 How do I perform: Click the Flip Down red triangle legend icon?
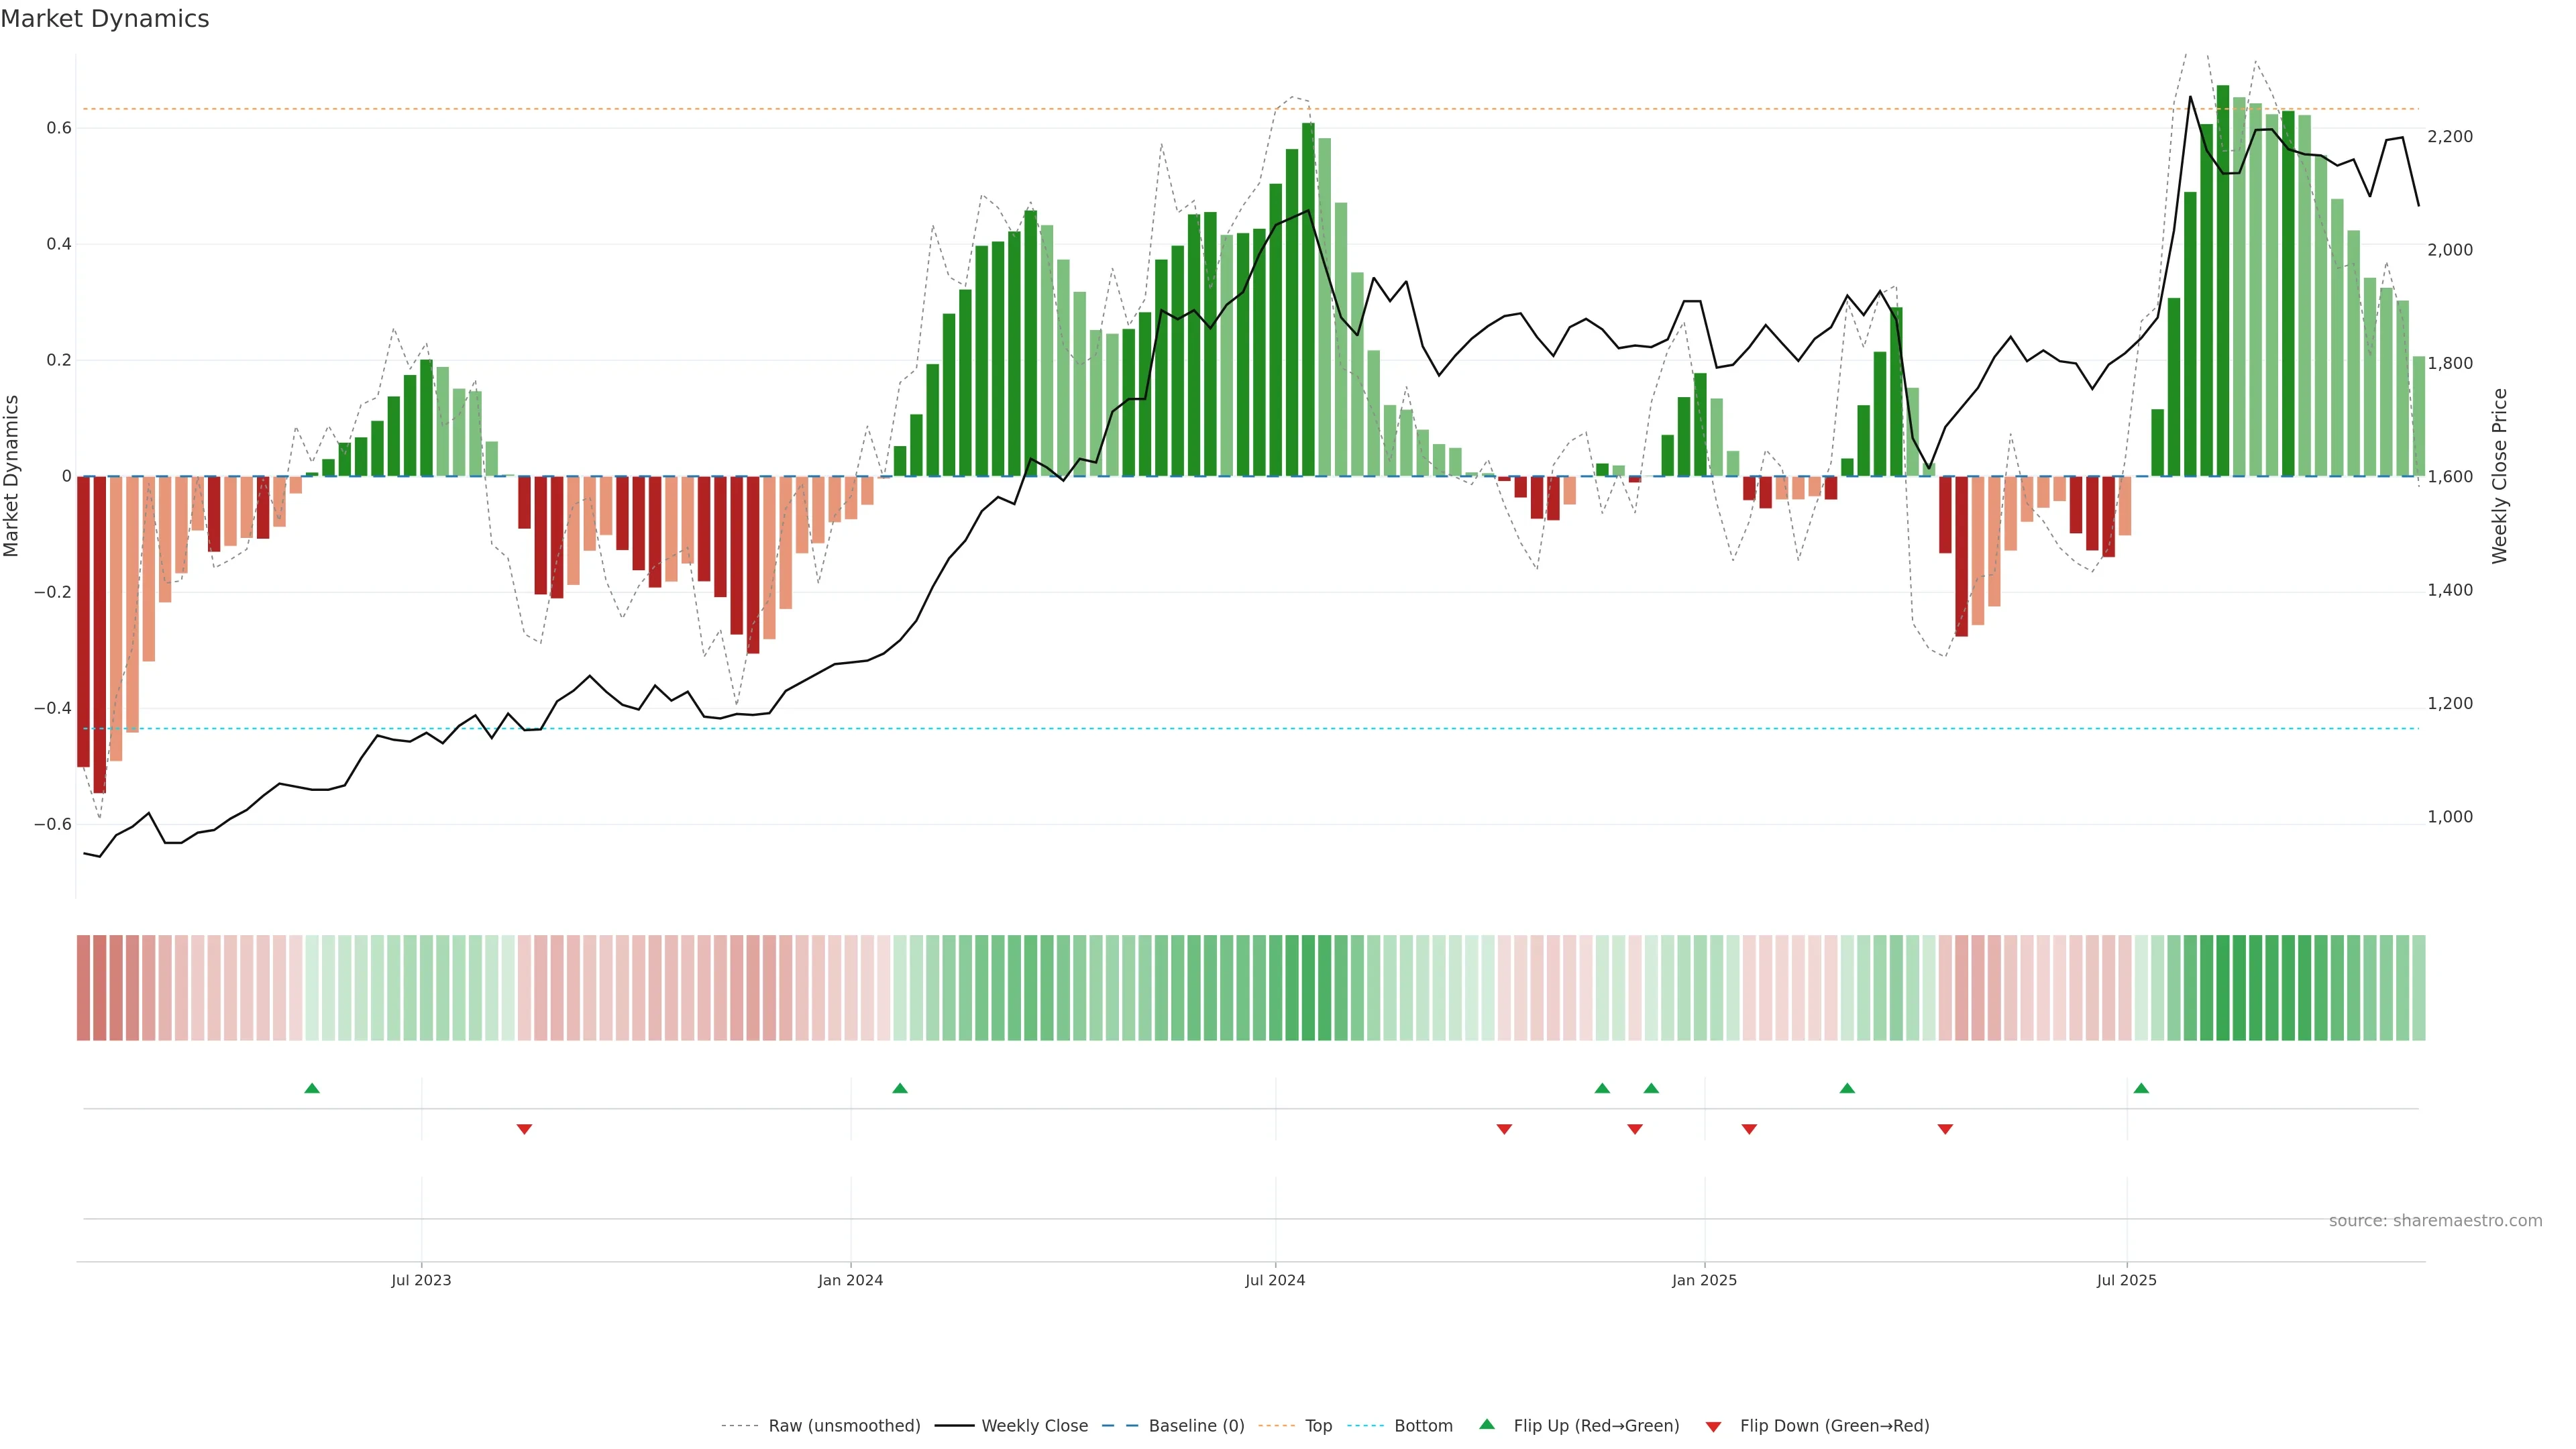click(x=1713, y=1426)
